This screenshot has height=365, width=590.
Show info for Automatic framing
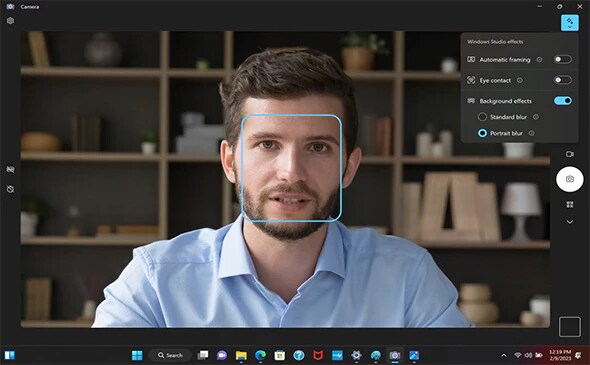click(x=539, y=59)
